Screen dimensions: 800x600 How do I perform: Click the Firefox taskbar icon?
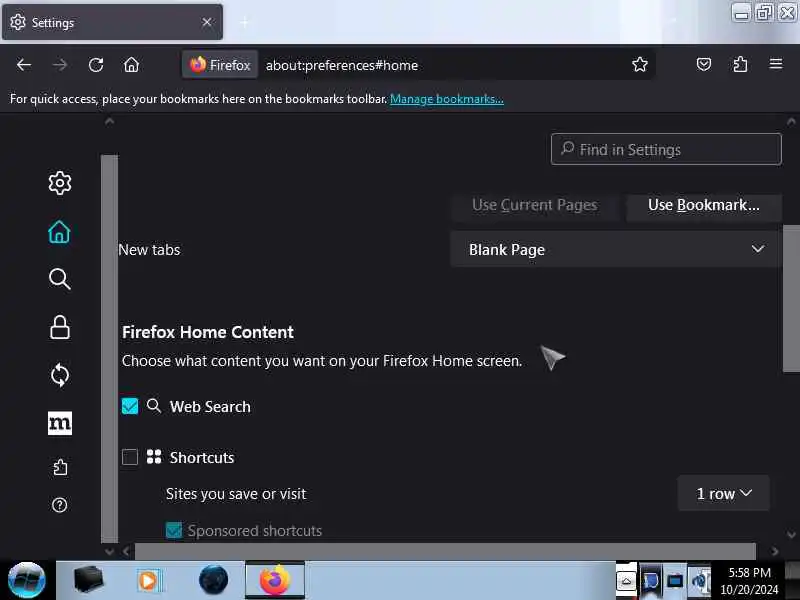pos(274,580)
